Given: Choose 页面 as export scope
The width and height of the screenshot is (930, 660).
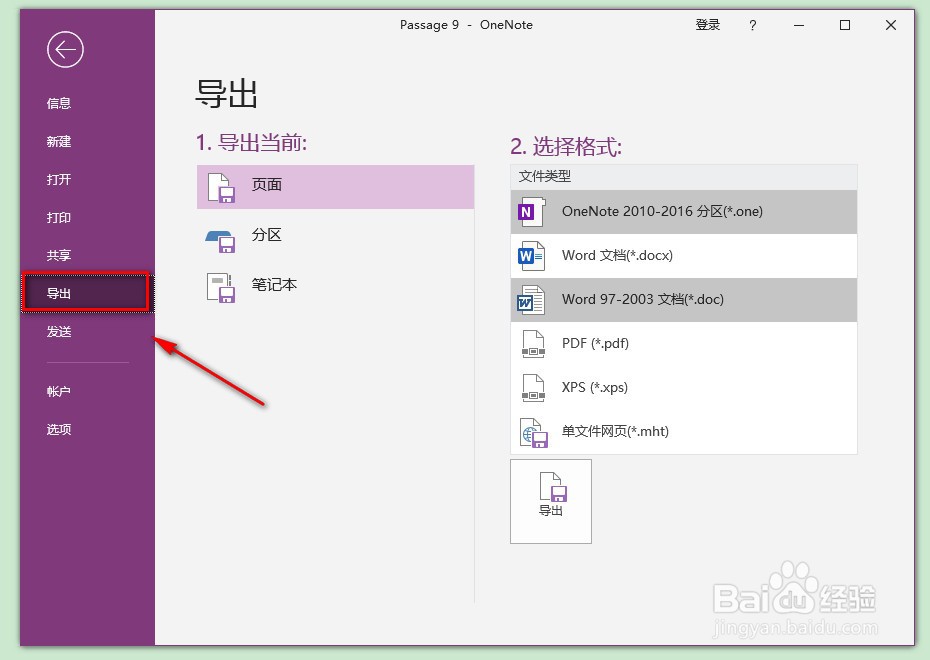Looking at the screenshot, I should 335,187.
